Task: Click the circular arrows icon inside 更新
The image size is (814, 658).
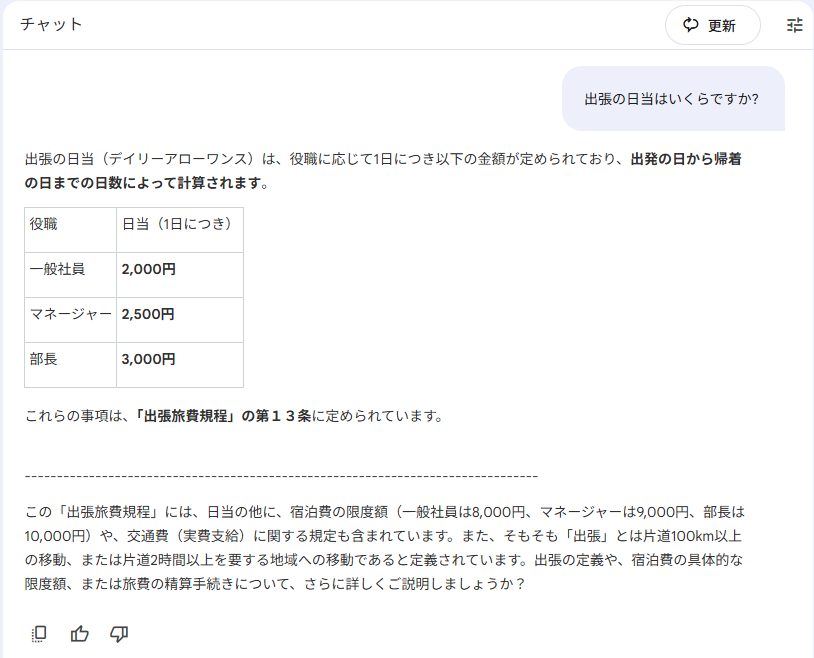Action: pyautogui.click(x=691, y=26)
